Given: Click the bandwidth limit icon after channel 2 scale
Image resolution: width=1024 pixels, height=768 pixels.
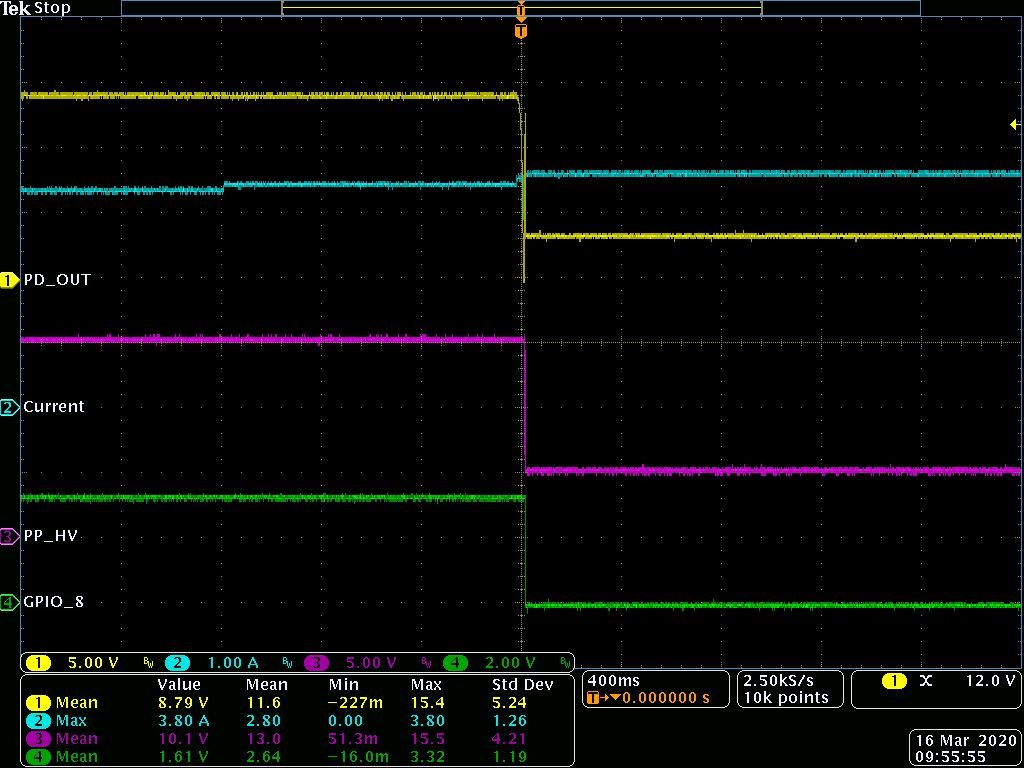Looking at the screenshot, I should pos(287,664).
